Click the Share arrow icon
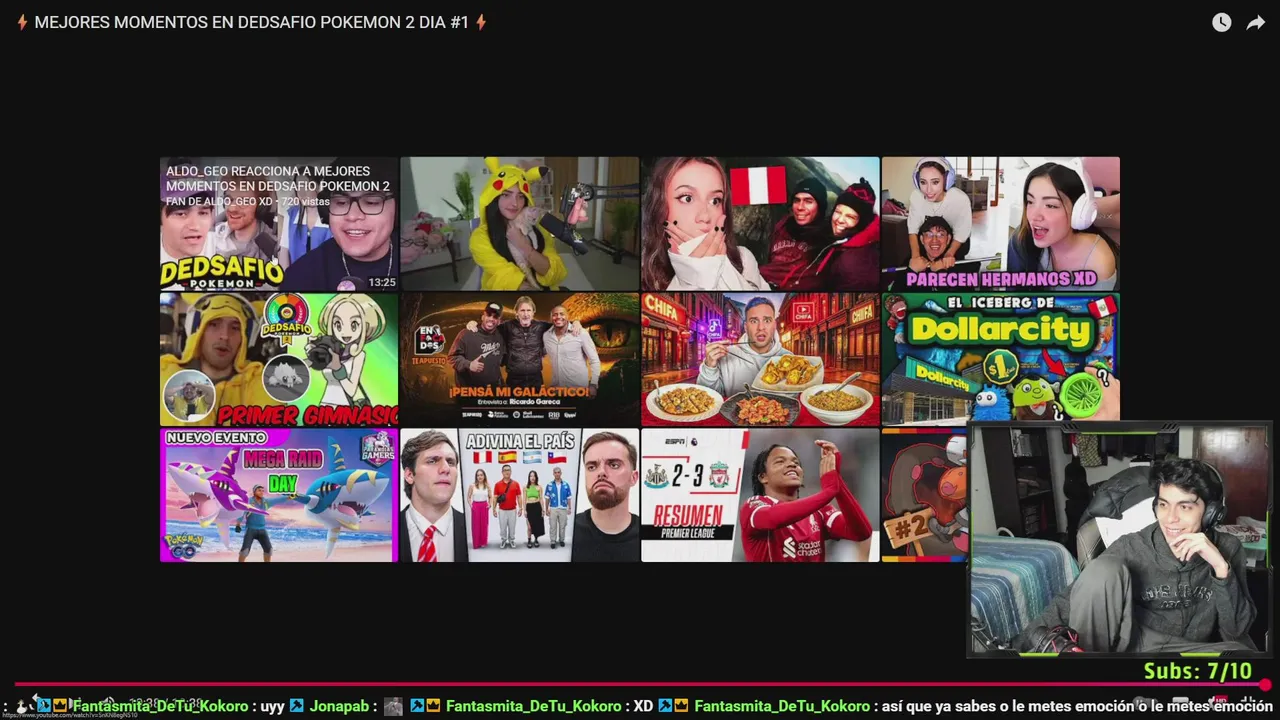 pyautogui.click(x=1255, y=22)
